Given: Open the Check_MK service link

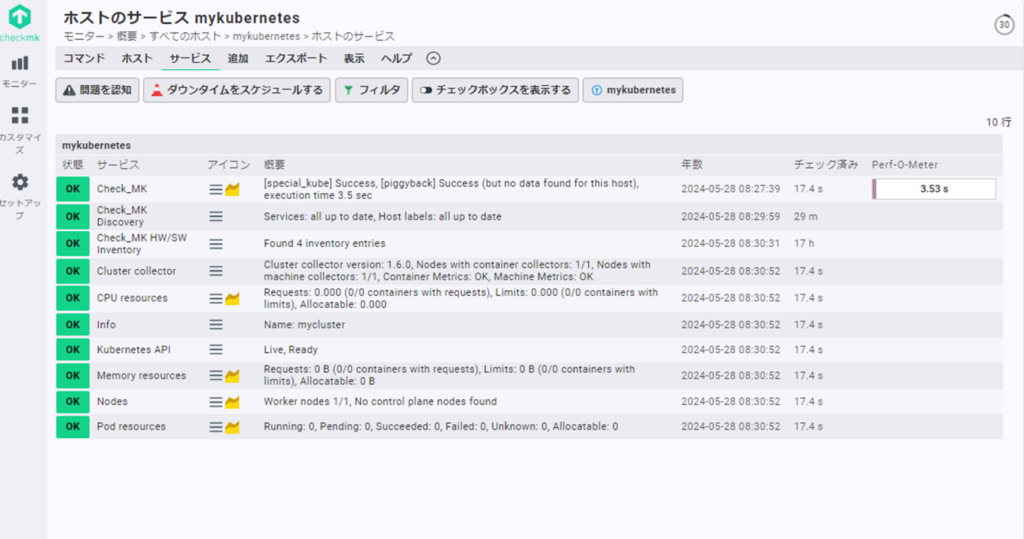Looking at the screenshot, I should 122,189.
